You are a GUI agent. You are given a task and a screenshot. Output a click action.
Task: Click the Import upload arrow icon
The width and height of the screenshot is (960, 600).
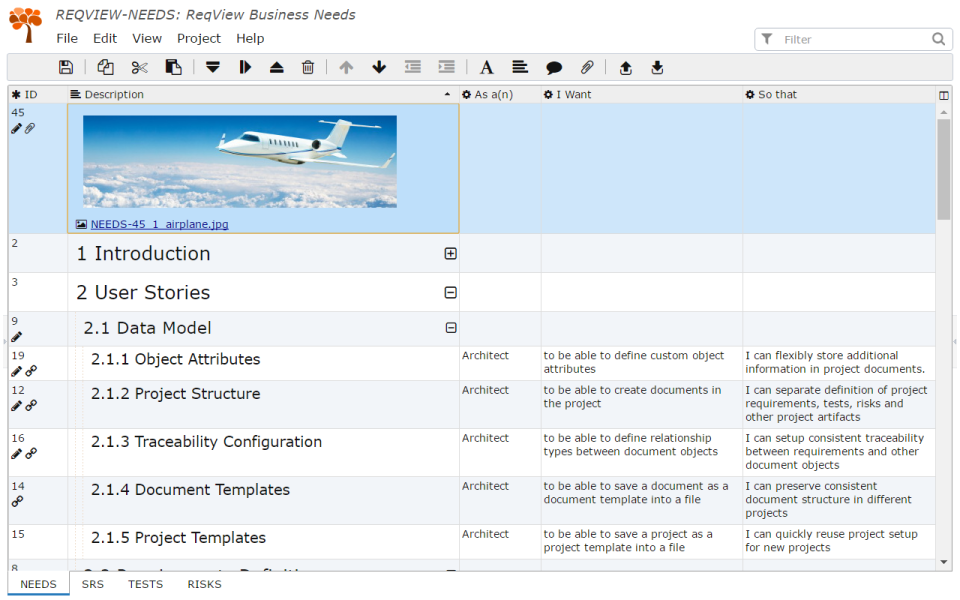pos(626,67)
